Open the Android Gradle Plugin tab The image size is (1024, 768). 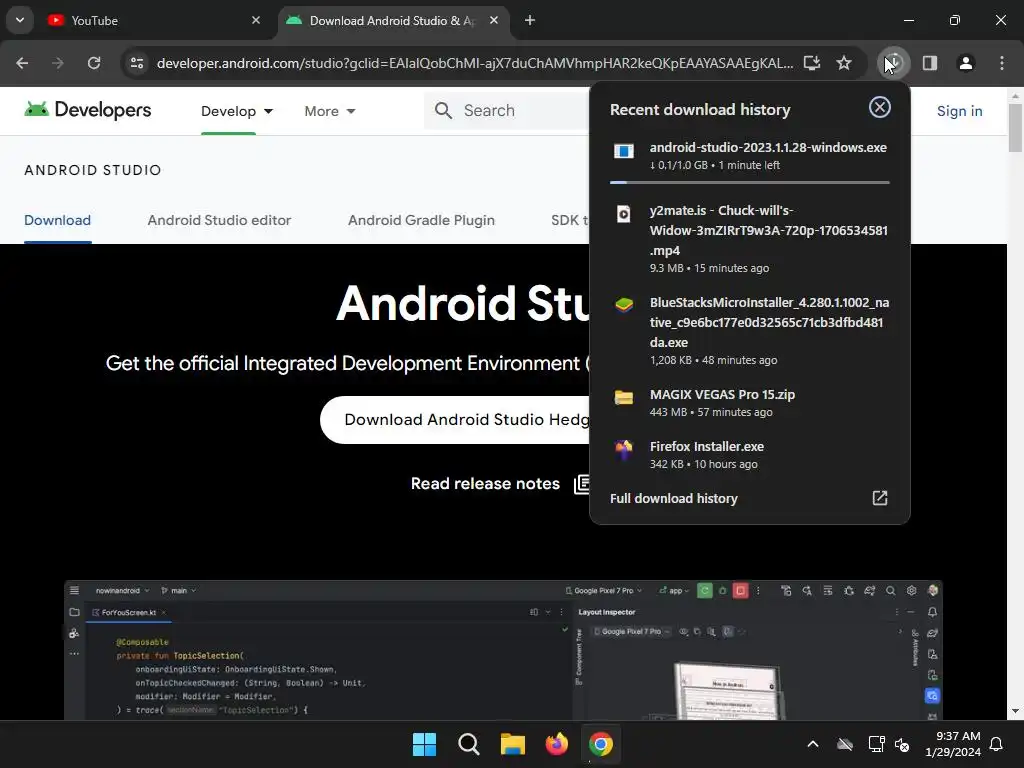tap(421, 220)
